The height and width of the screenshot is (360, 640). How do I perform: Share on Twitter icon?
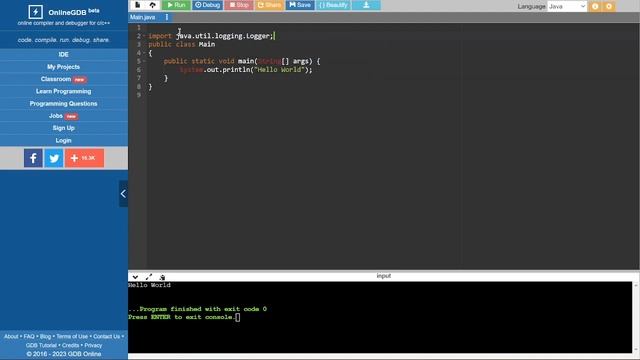[x=54, y=158]
